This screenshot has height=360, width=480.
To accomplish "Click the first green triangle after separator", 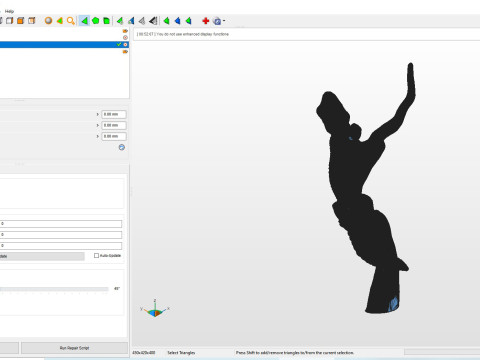I will pos(166,21).
